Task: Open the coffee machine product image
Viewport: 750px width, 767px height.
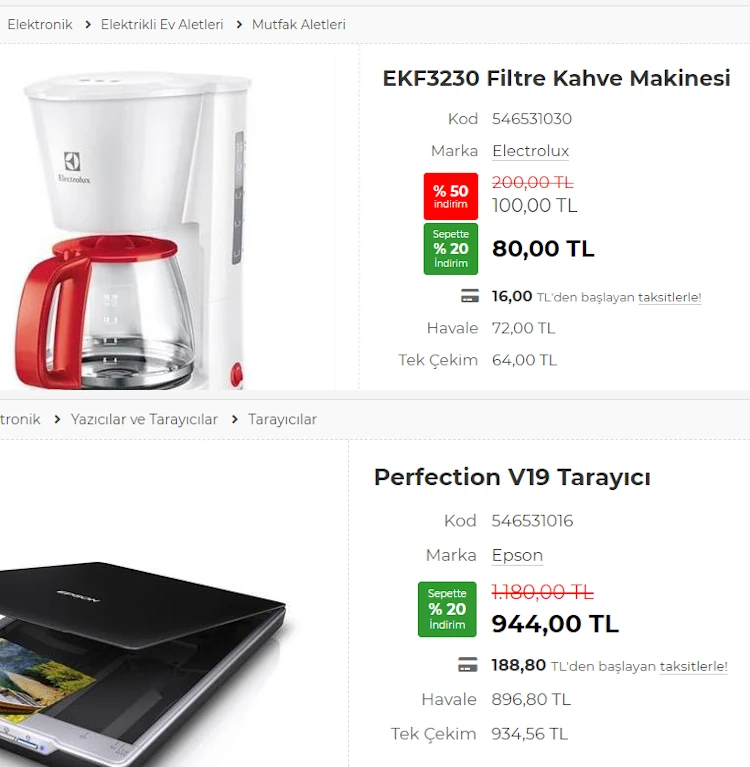Action: [133, 230]
